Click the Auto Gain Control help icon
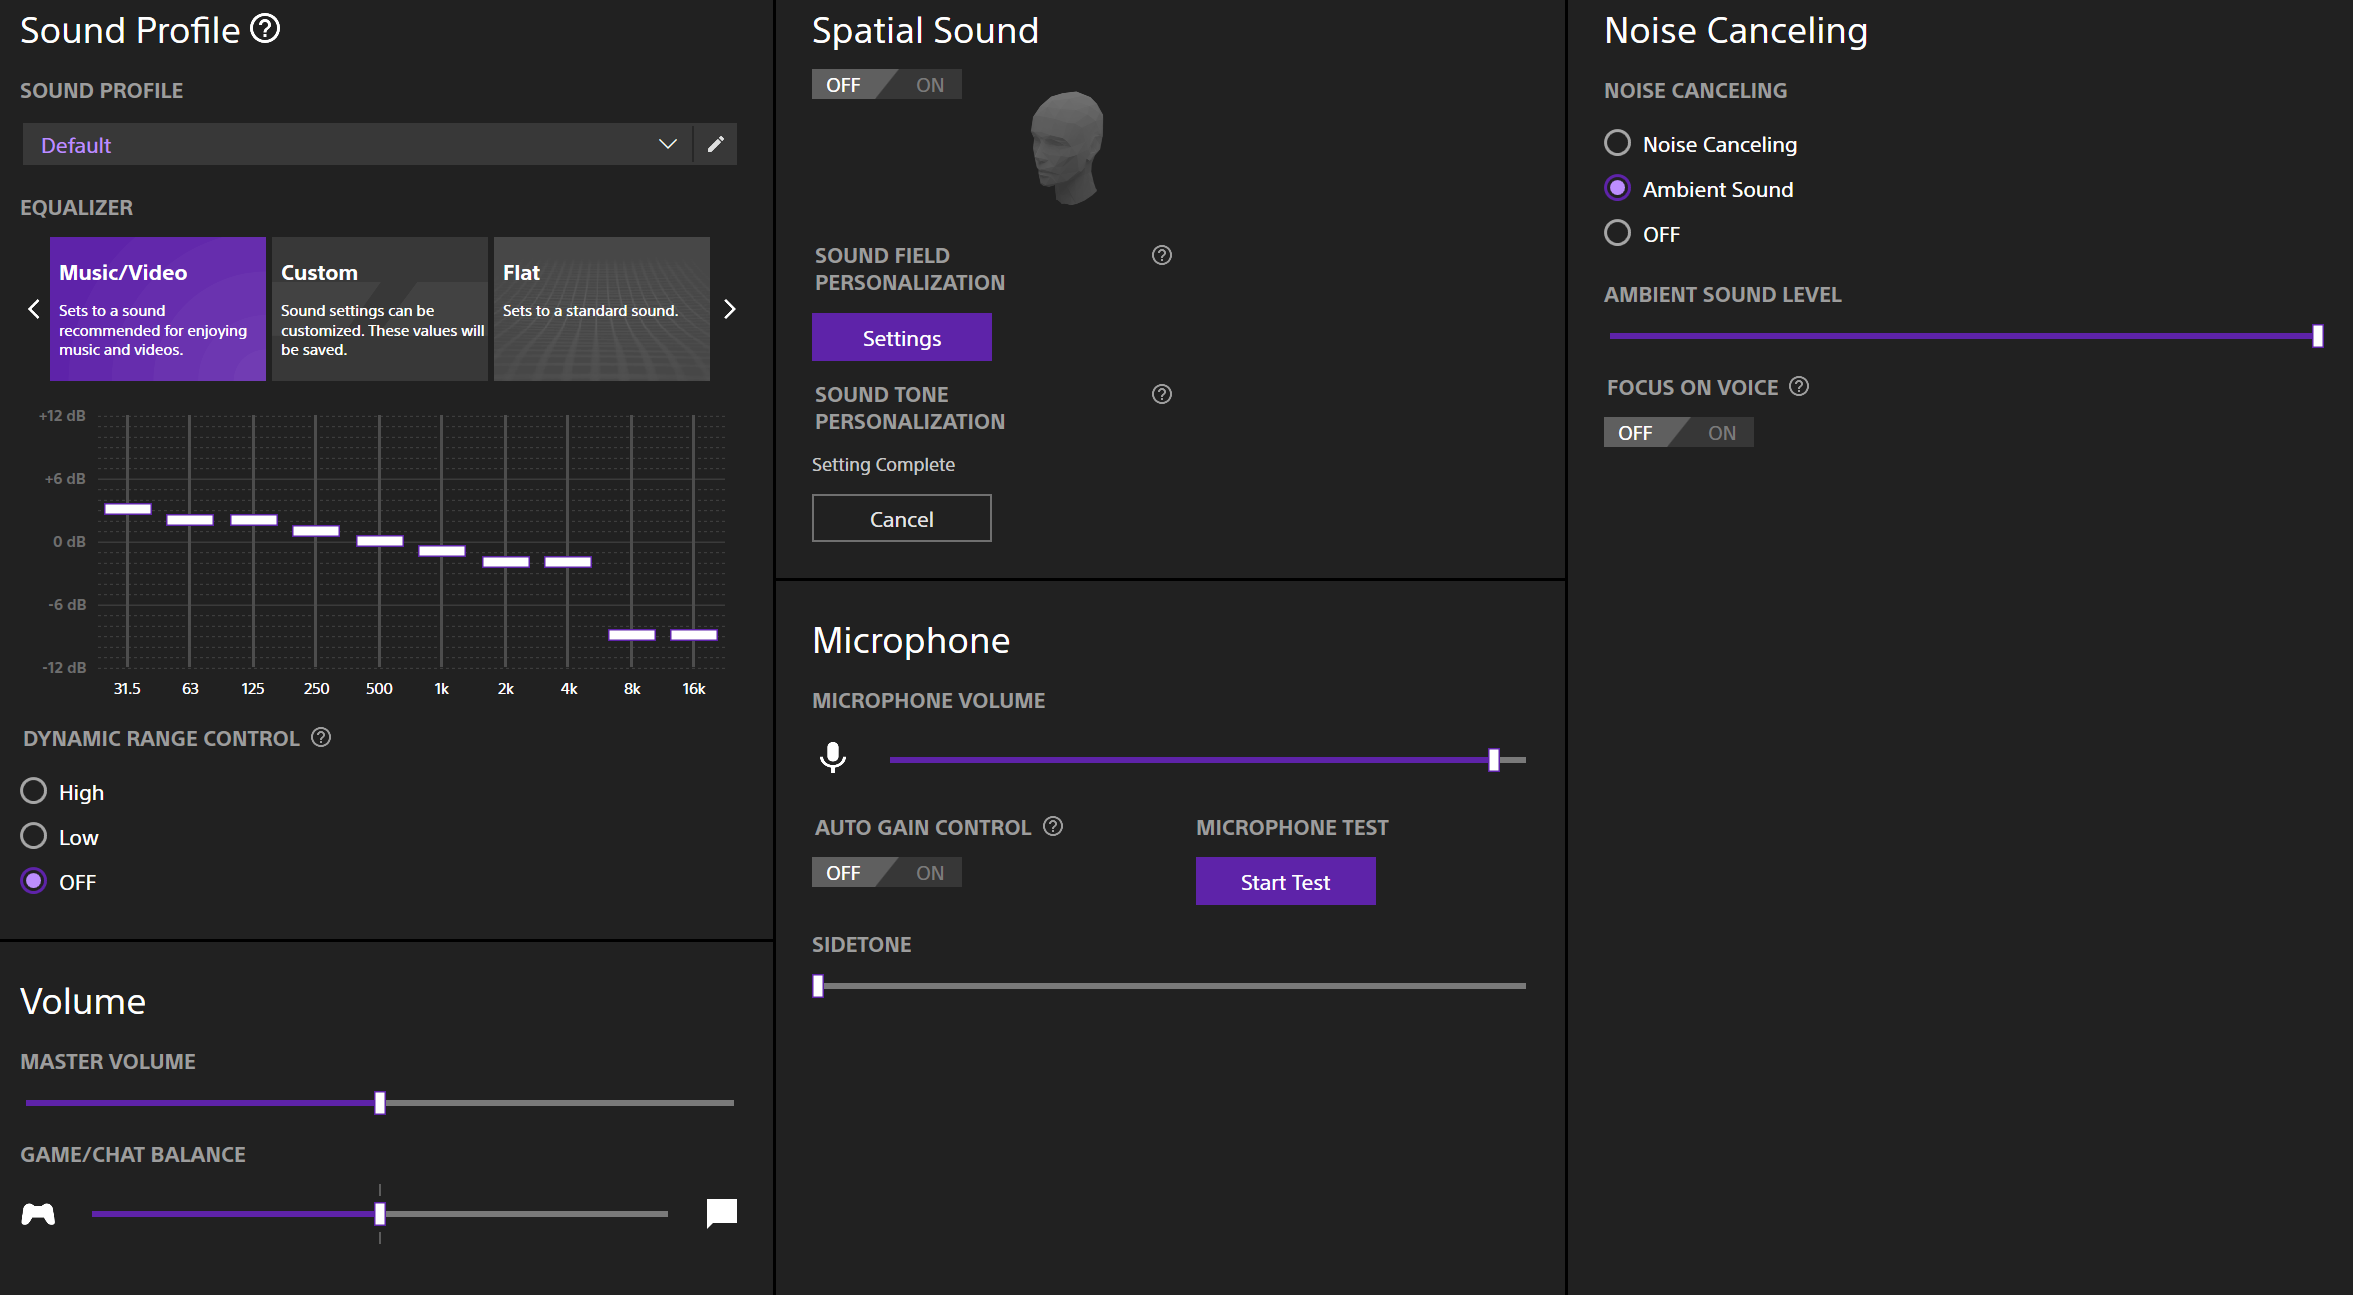 (1053, 826)
